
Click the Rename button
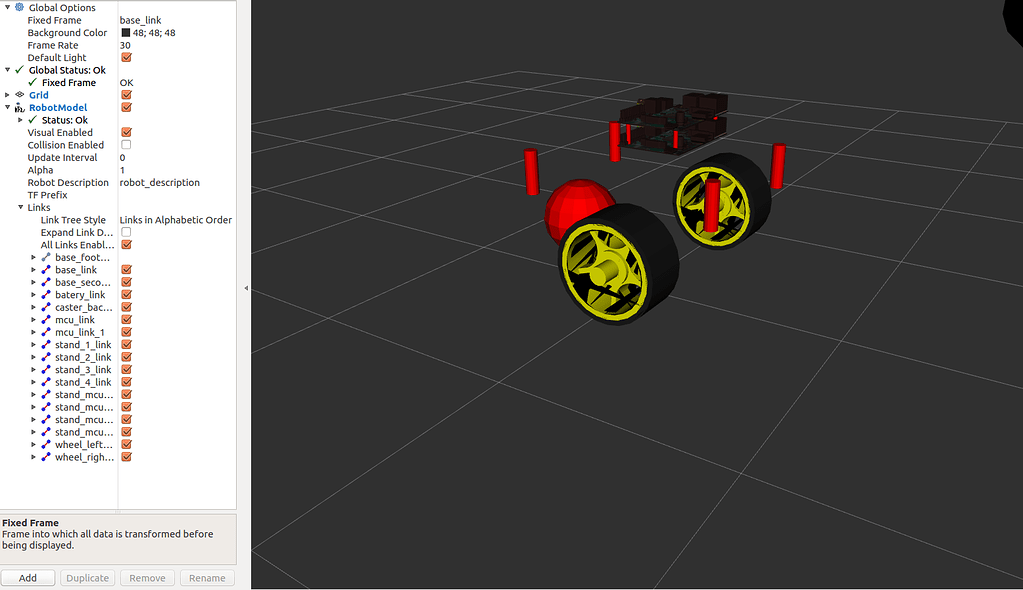207,577
